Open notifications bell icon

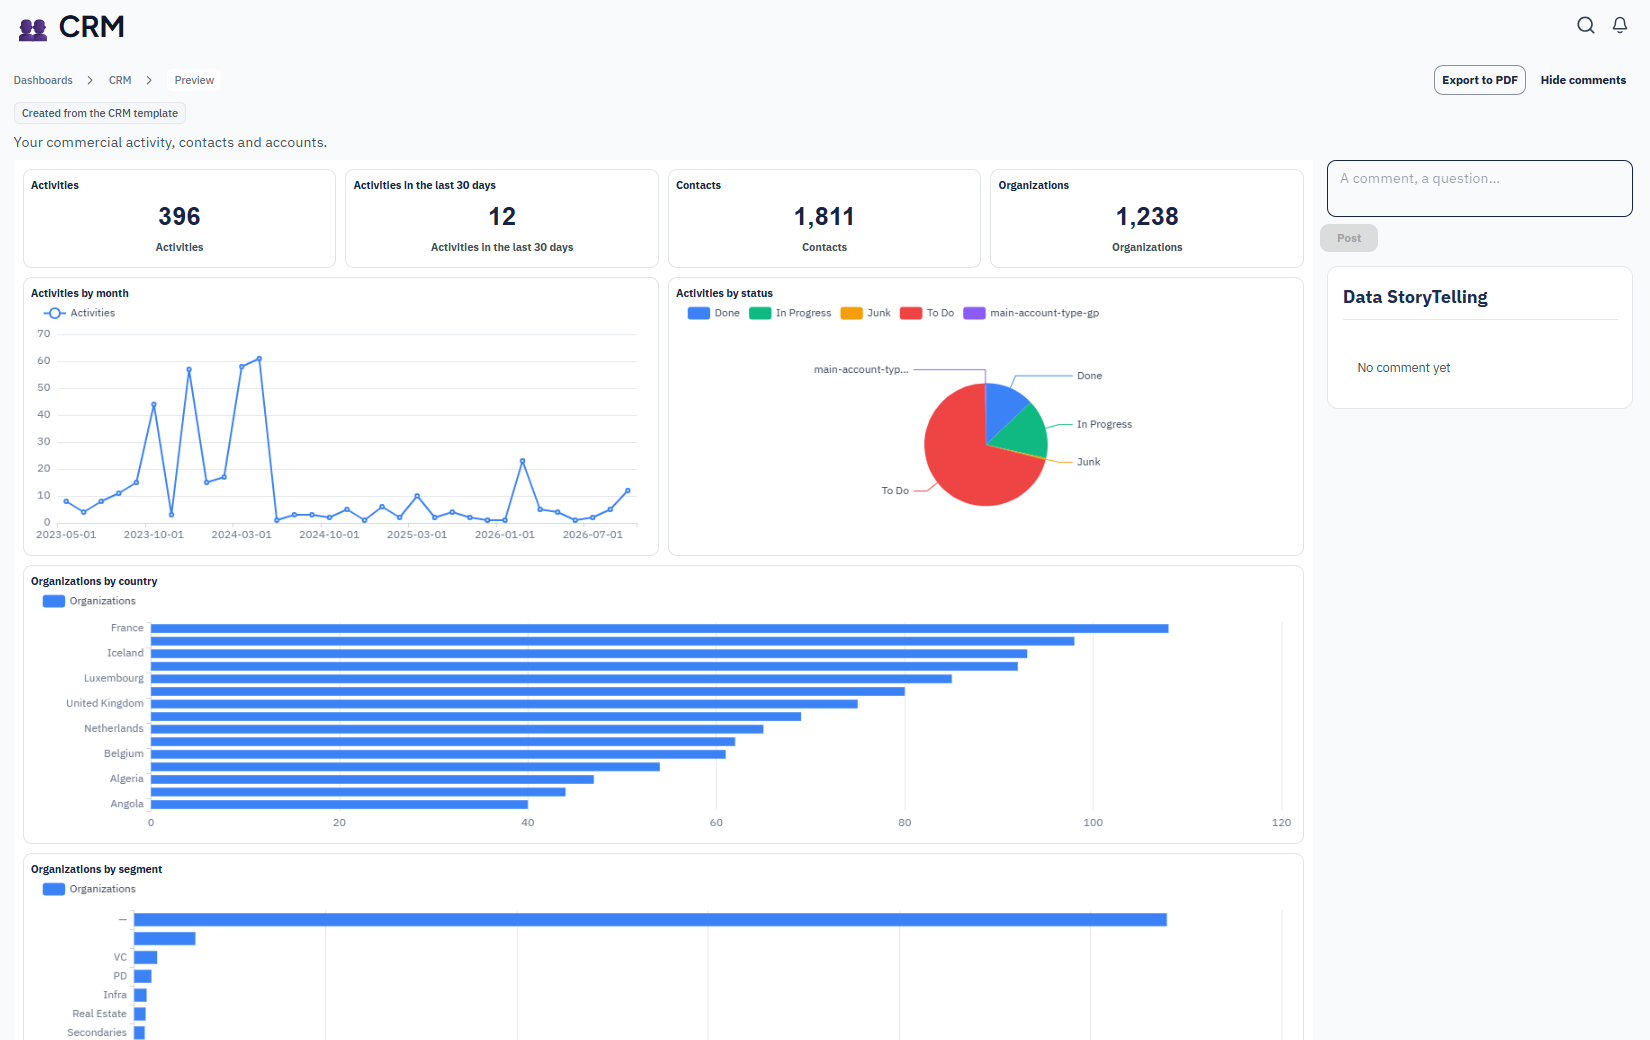[1620, 25]
